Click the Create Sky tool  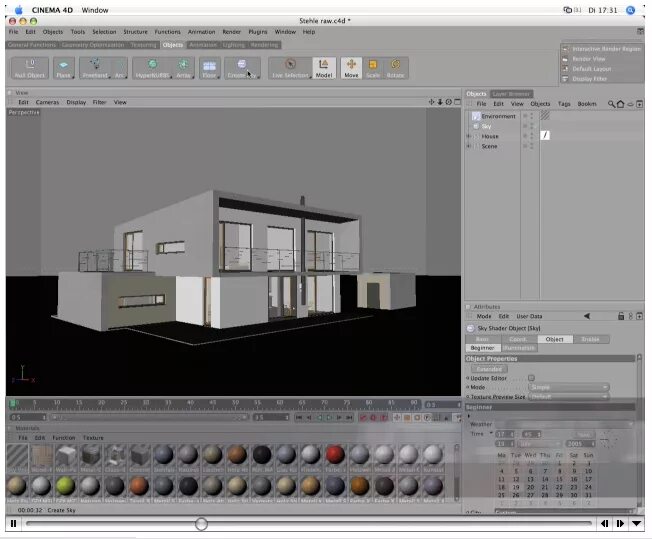click(242, 68)
